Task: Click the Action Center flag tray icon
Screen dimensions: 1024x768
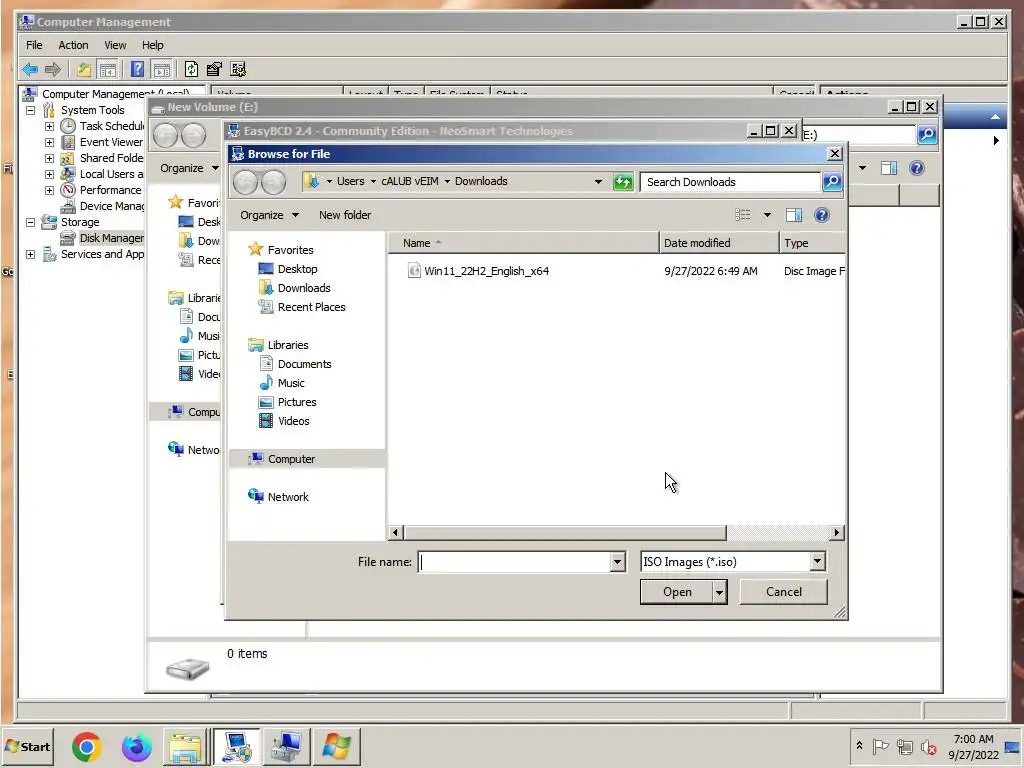Action: pyautogui.click(x=880, y=746)
